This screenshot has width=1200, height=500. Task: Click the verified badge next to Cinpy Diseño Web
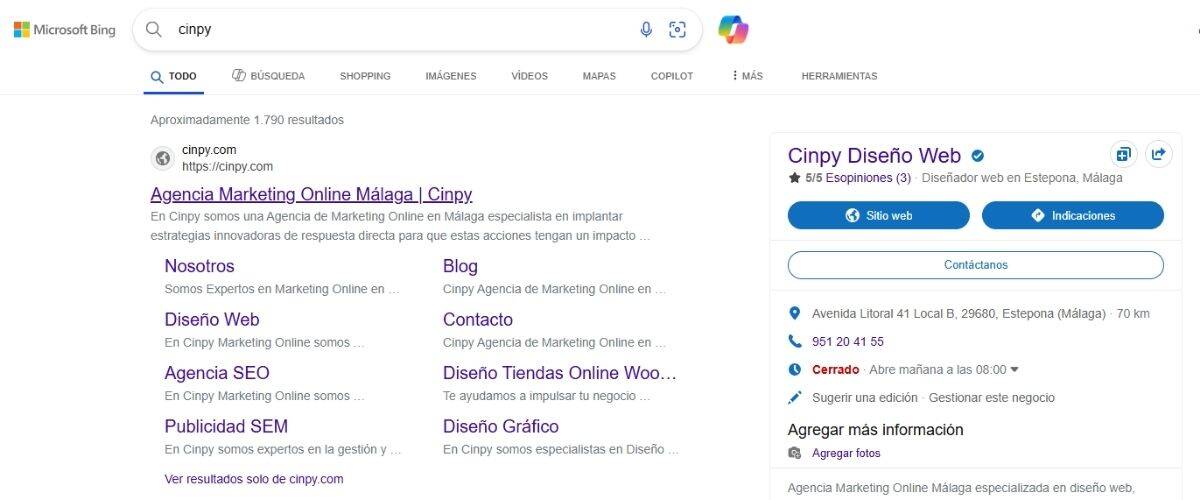coord(978,156)
